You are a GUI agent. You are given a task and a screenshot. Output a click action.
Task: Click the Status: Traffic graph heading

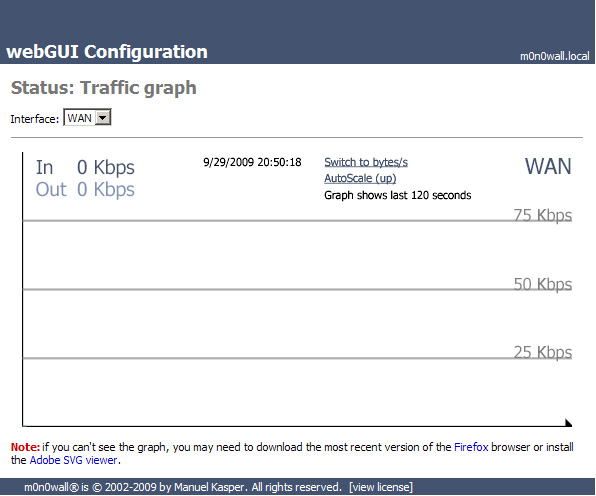click(x=104, y=88)
